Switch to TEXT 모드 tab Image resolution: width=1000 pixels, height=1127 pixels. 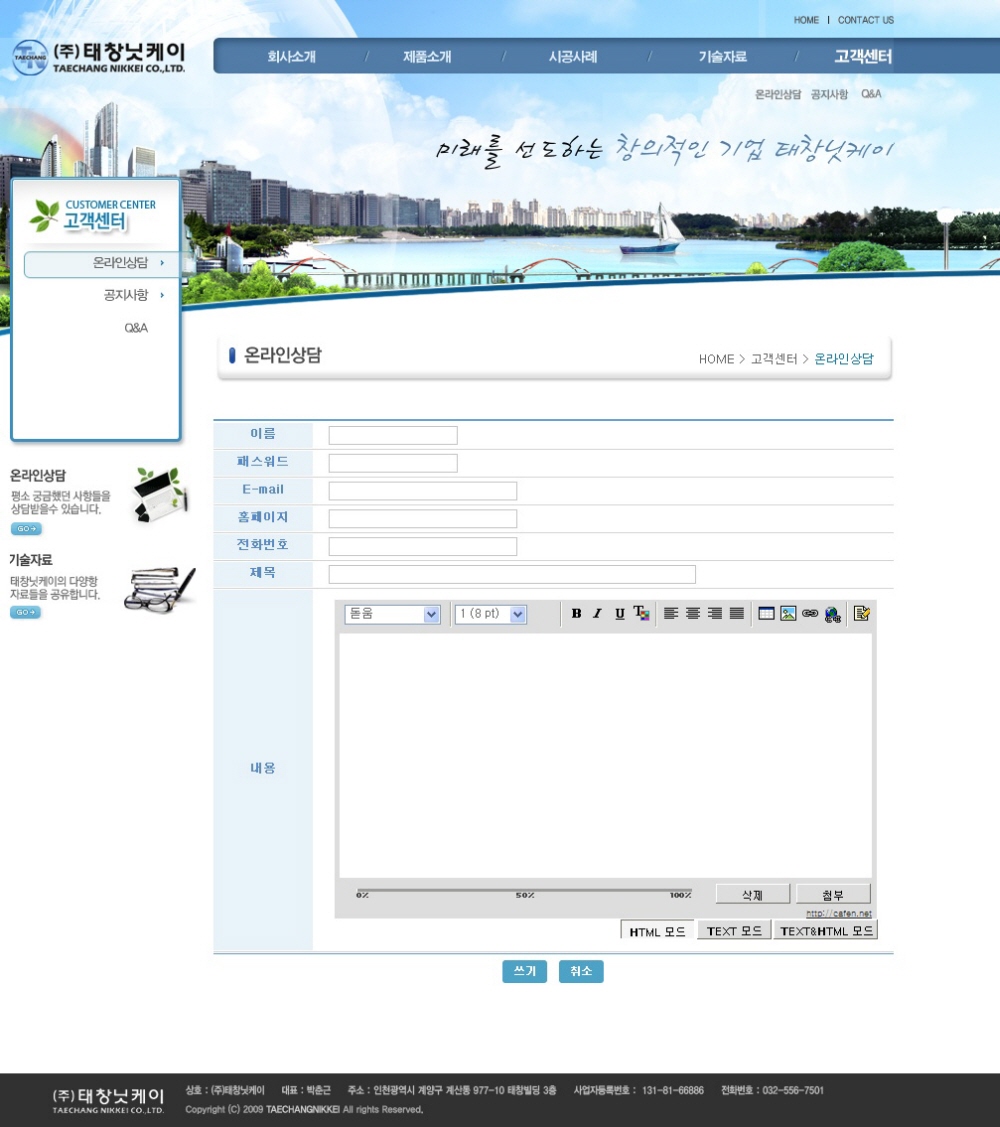(x=734, y=931)
